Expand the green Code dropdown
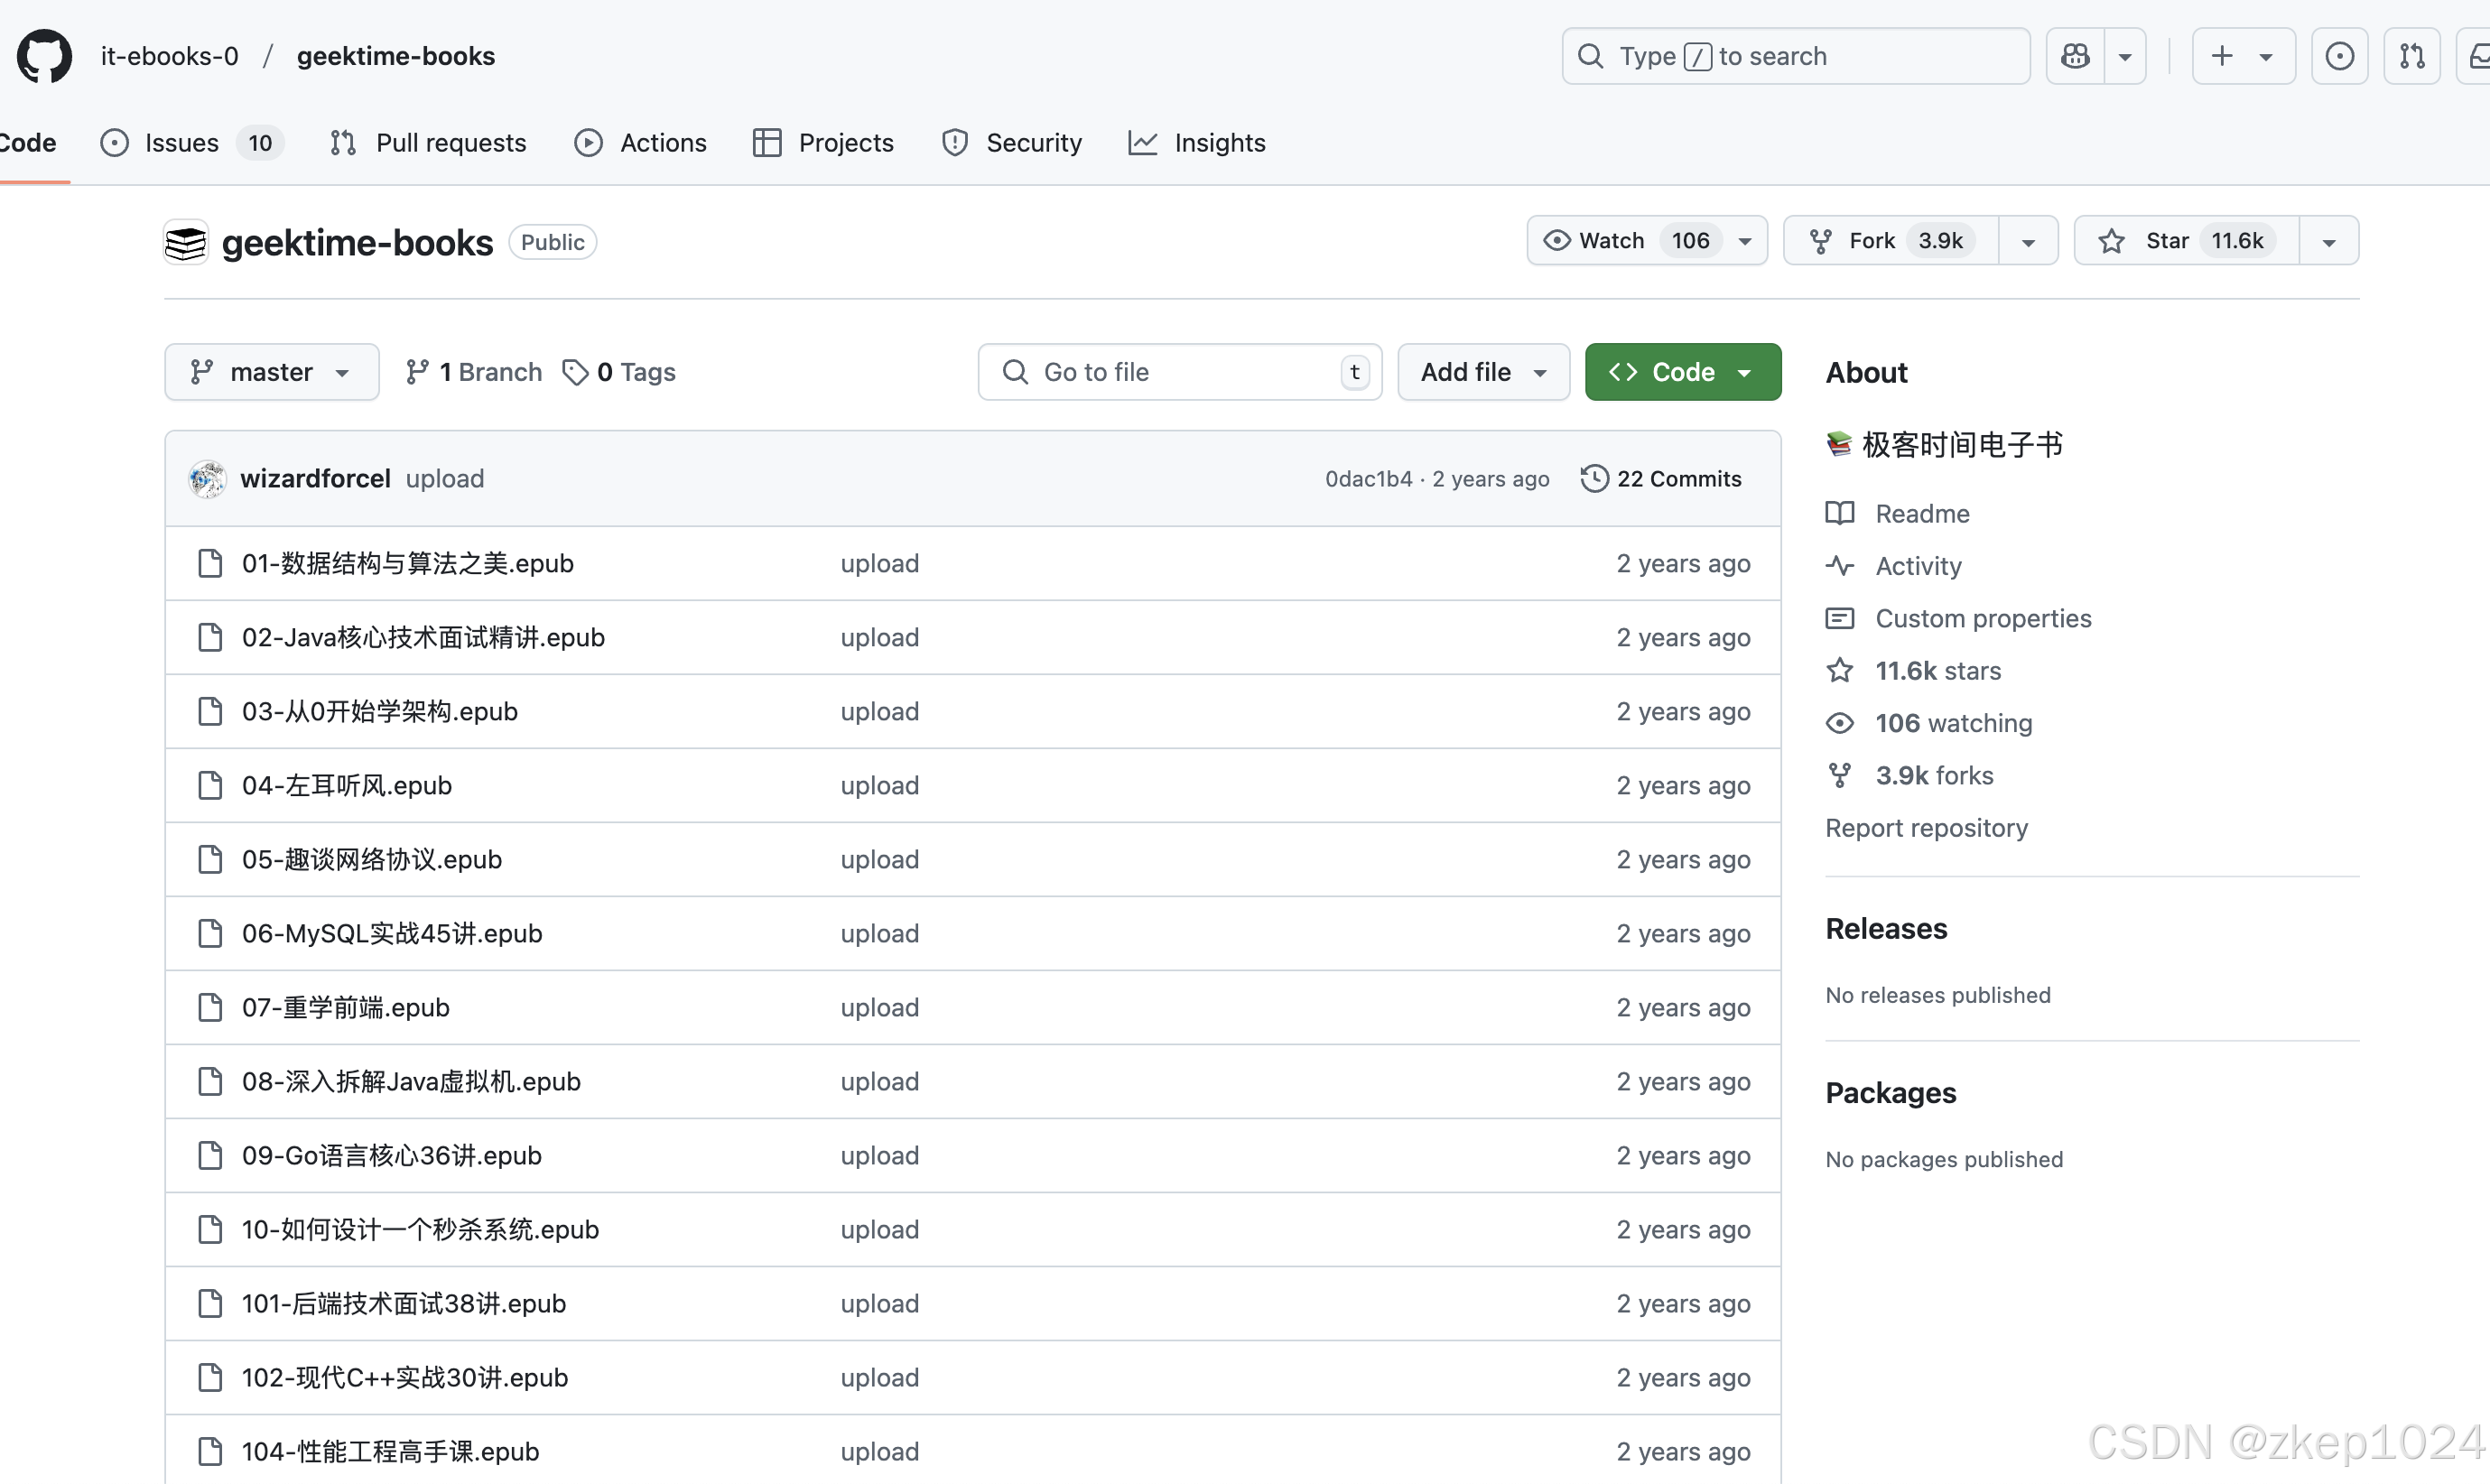The height and width of the screenshot is (1484, 2490). [1682, 373]
